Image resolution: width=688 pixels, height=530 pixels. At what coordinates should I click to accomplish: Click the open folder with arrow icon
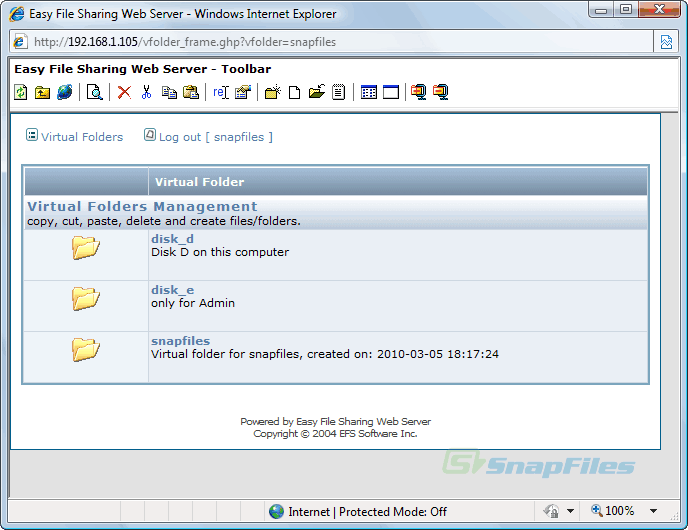[316, 92]
